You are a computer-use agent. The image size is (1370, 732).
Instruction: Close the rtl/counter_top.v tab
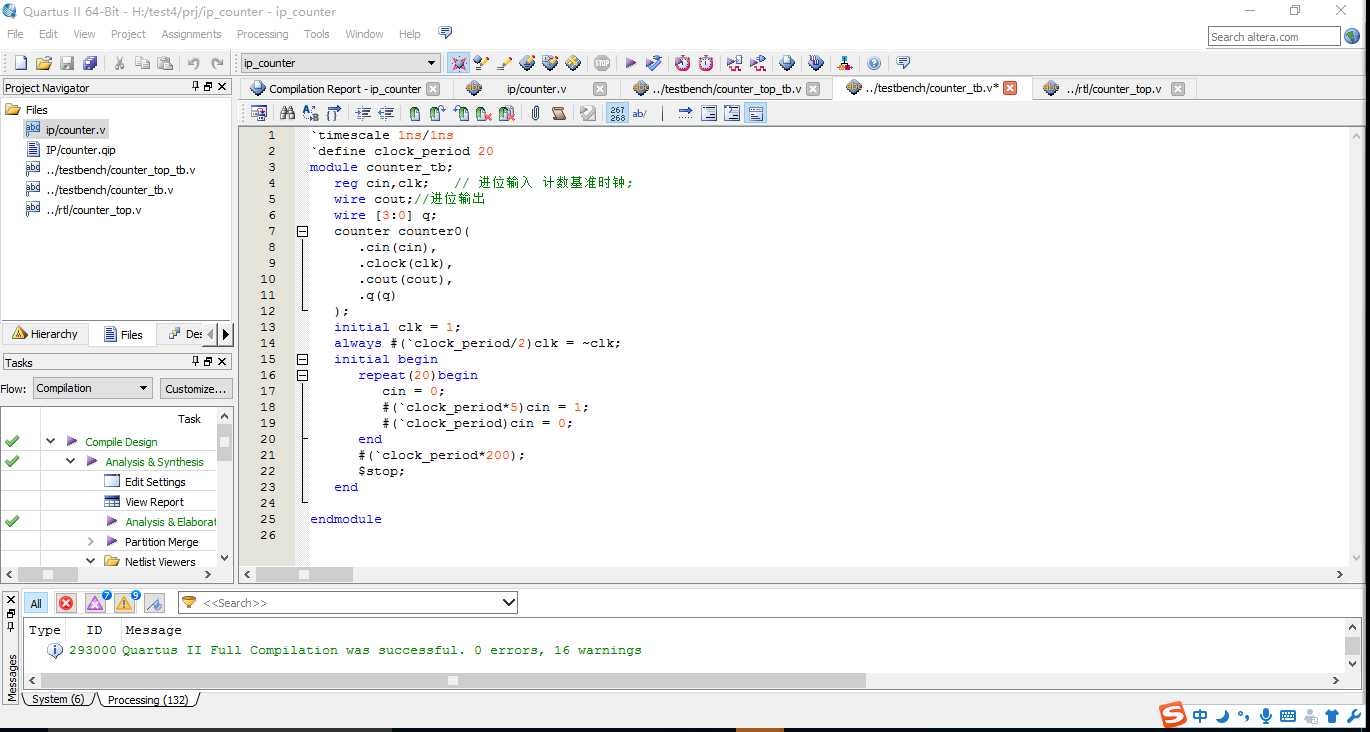pyautogui.click(x=1177, y=88)
